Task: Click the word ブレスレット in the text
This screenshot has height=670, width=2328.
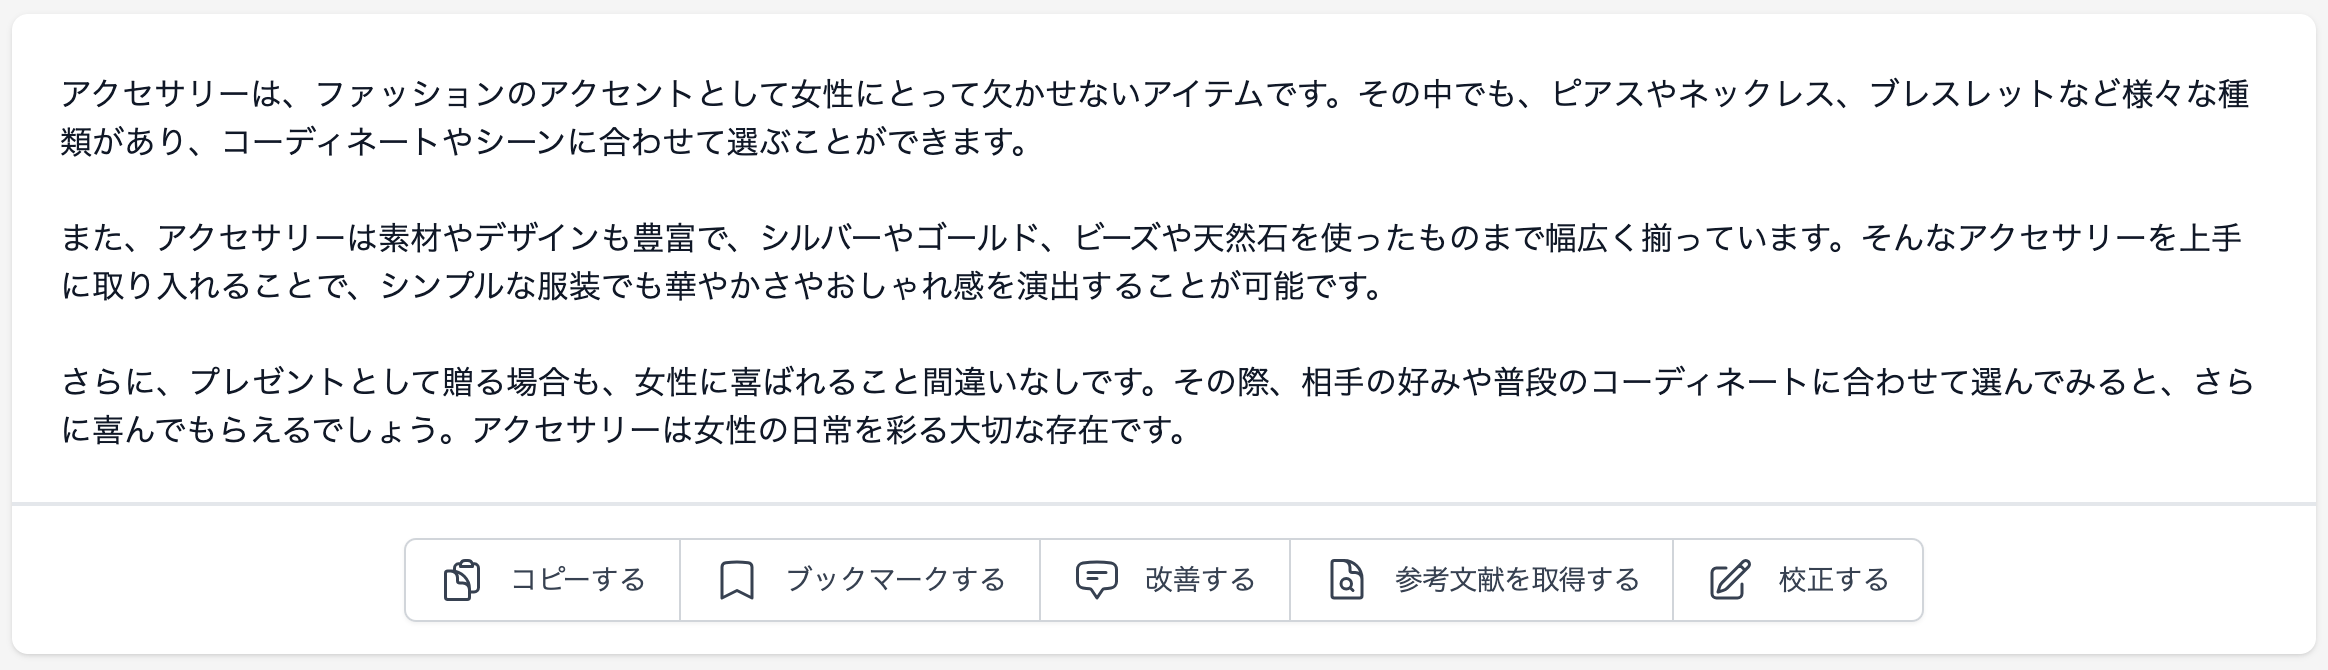Action: coord(1964,94)
